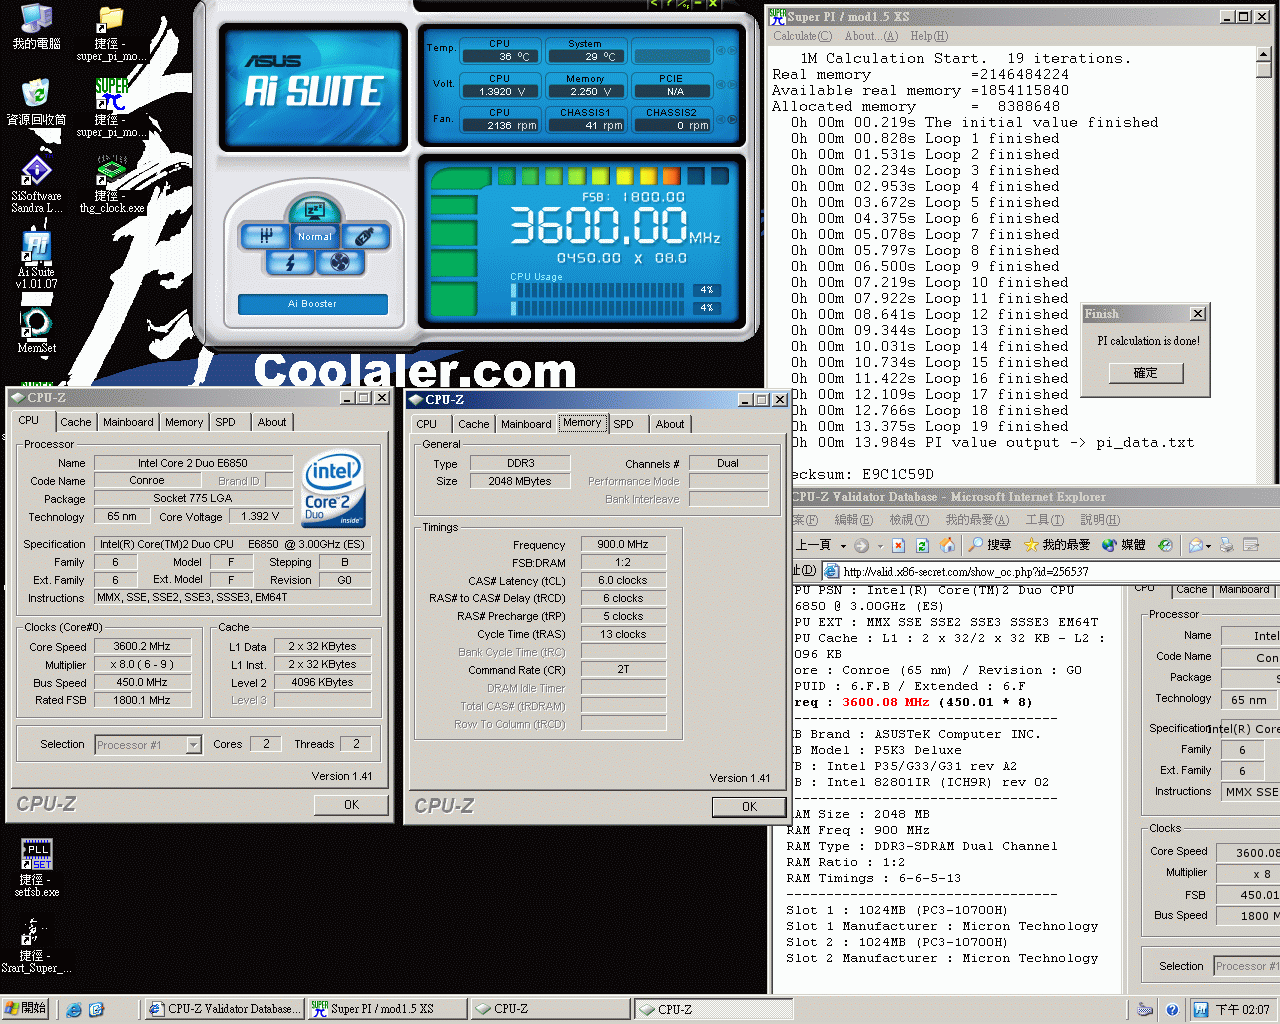Viewport: 1280px width, 1024px height.
Task: Open the SPD tab in the Memory CPU-Z window
Action: pyautogui.click(x=624, y=424)
